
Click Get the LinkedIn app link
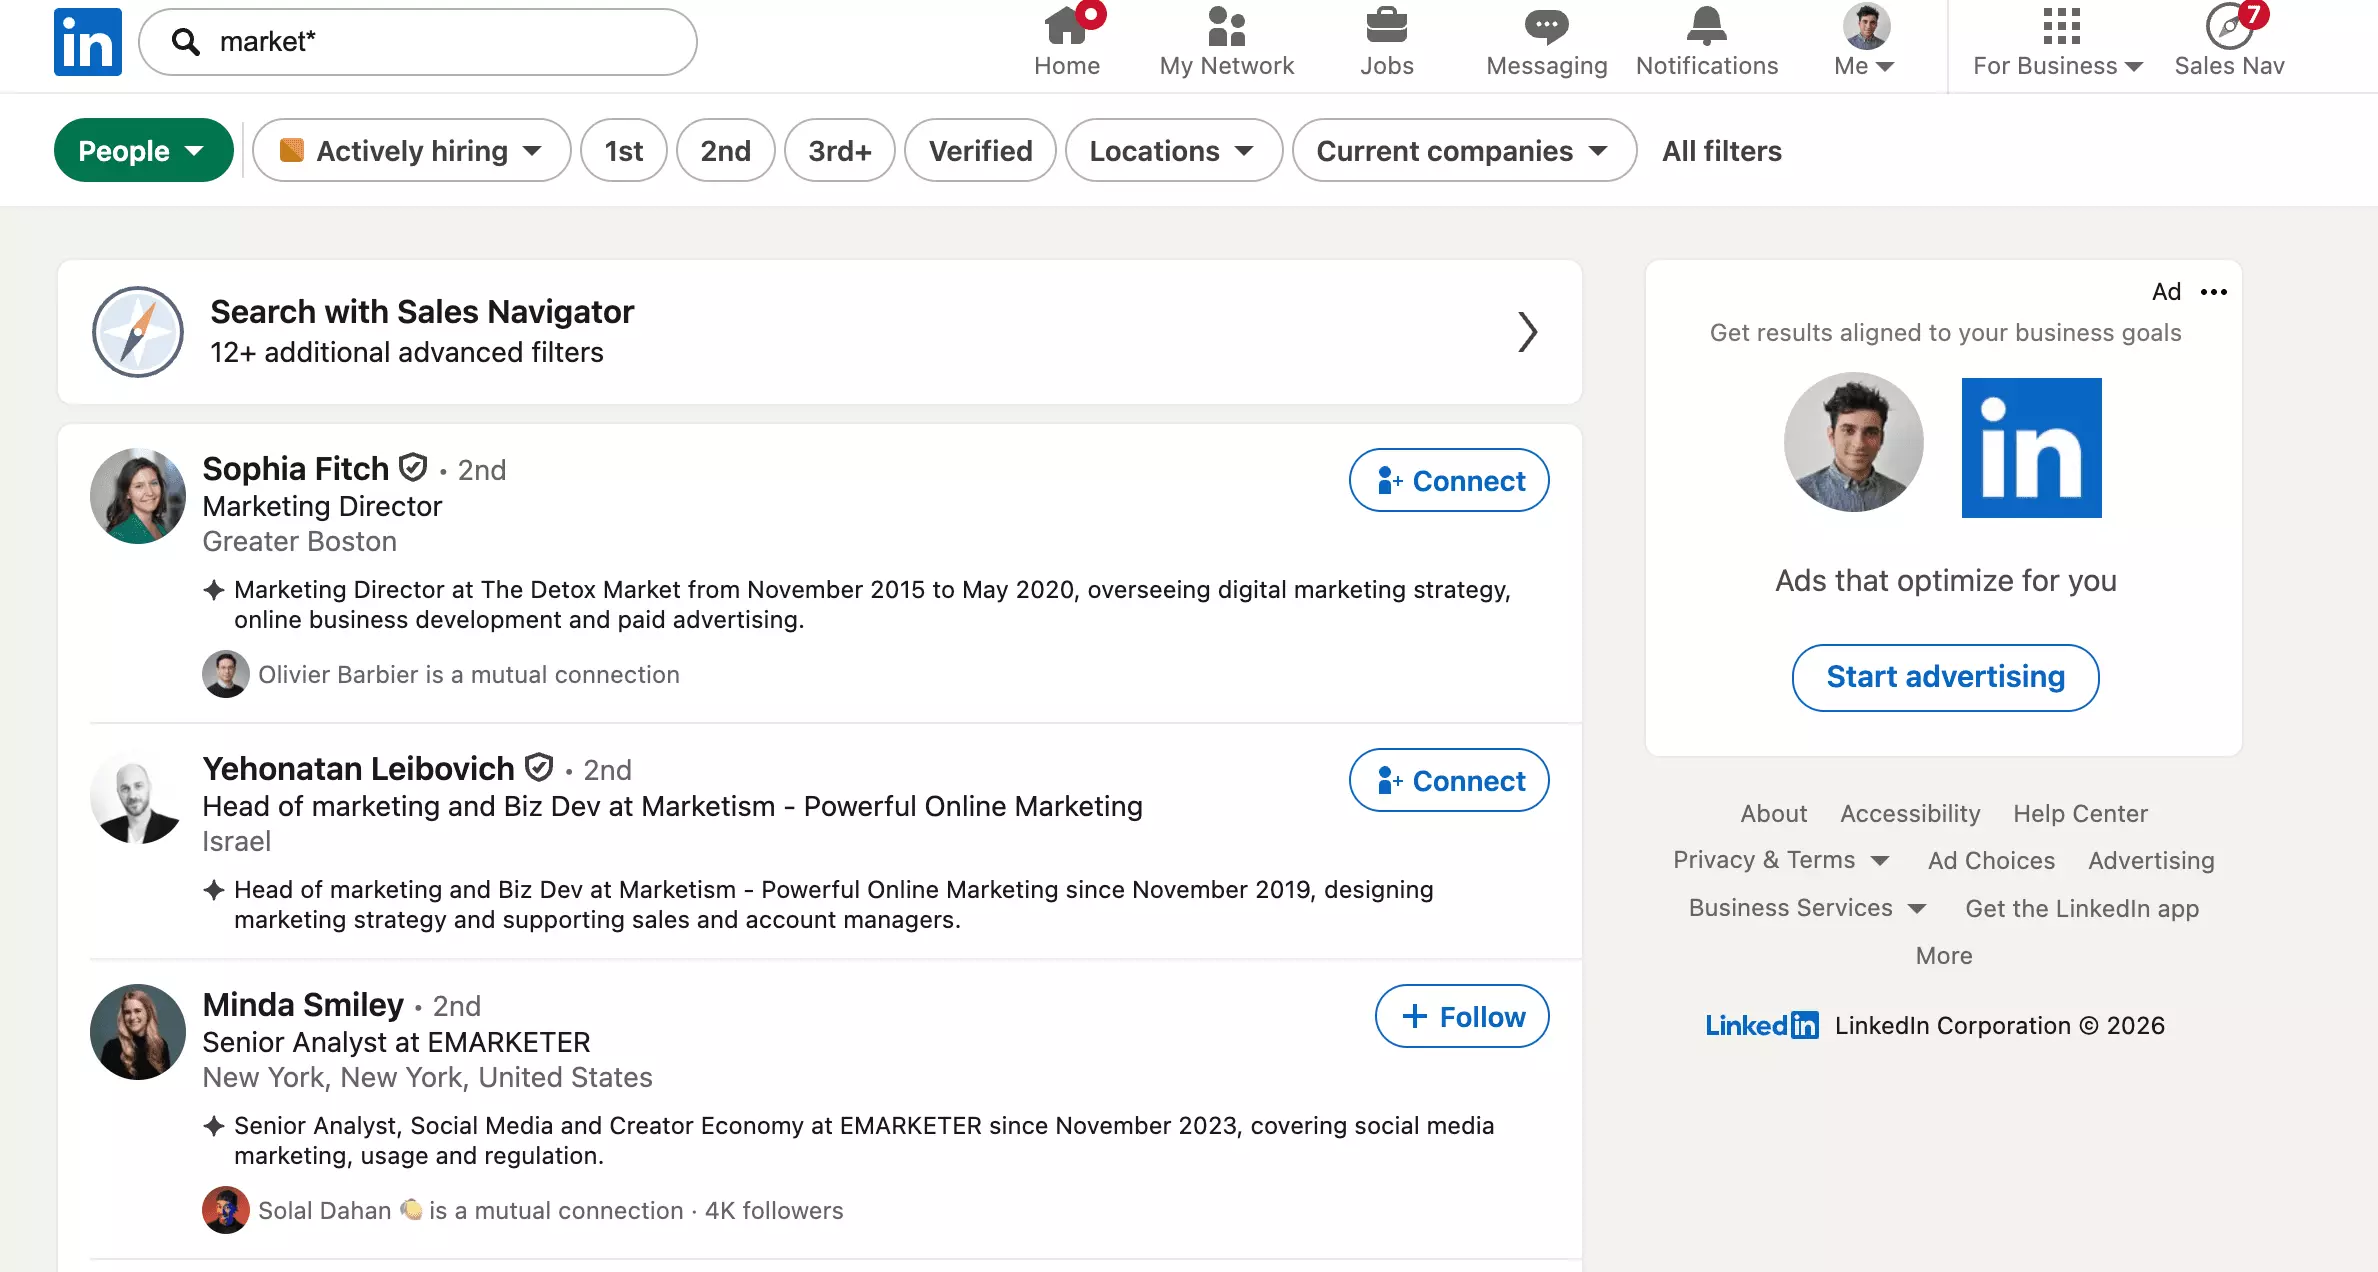[x=2082, y=908]
